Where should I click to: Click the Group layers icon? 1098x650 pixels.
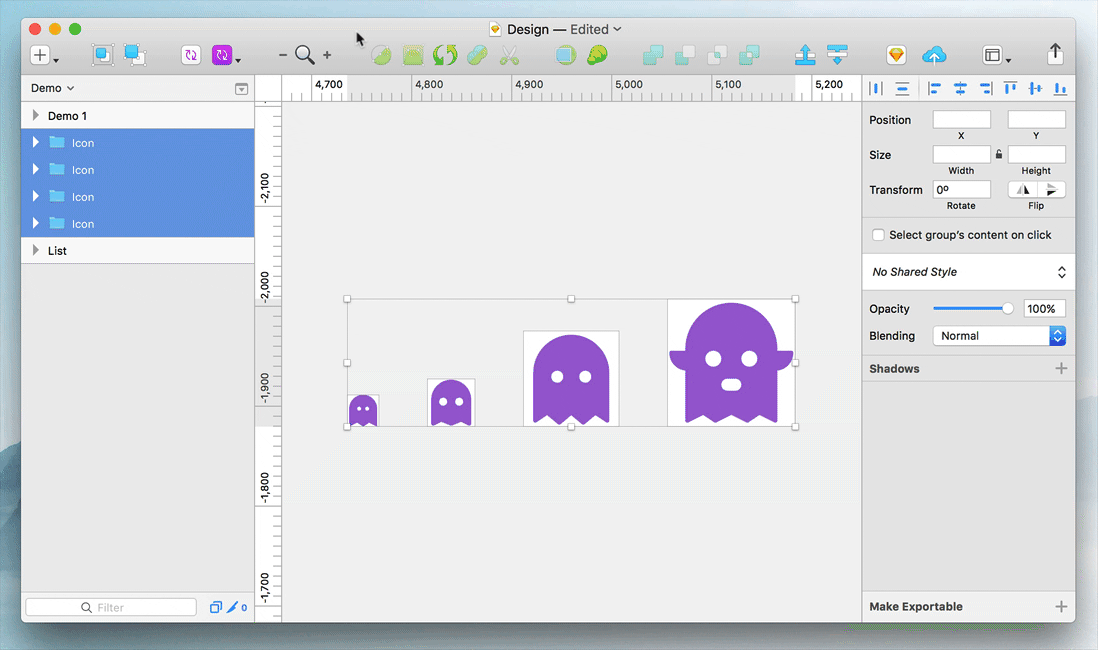(x=102, y=55)
